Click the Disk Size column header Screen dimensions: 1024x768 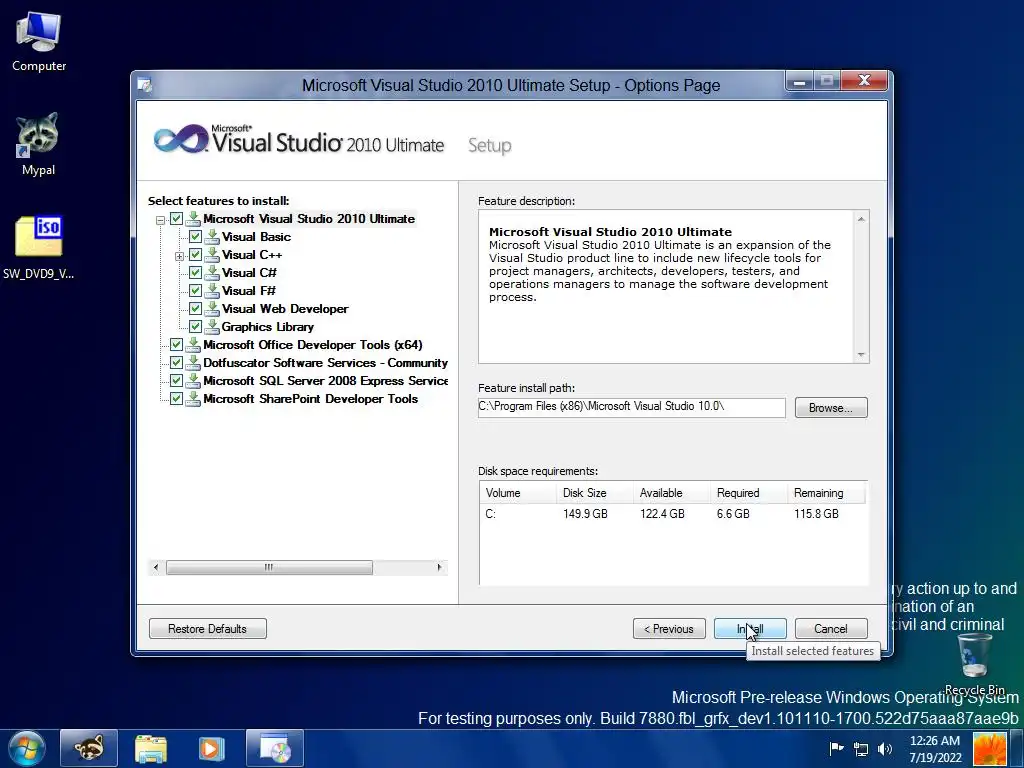point(594,492)
